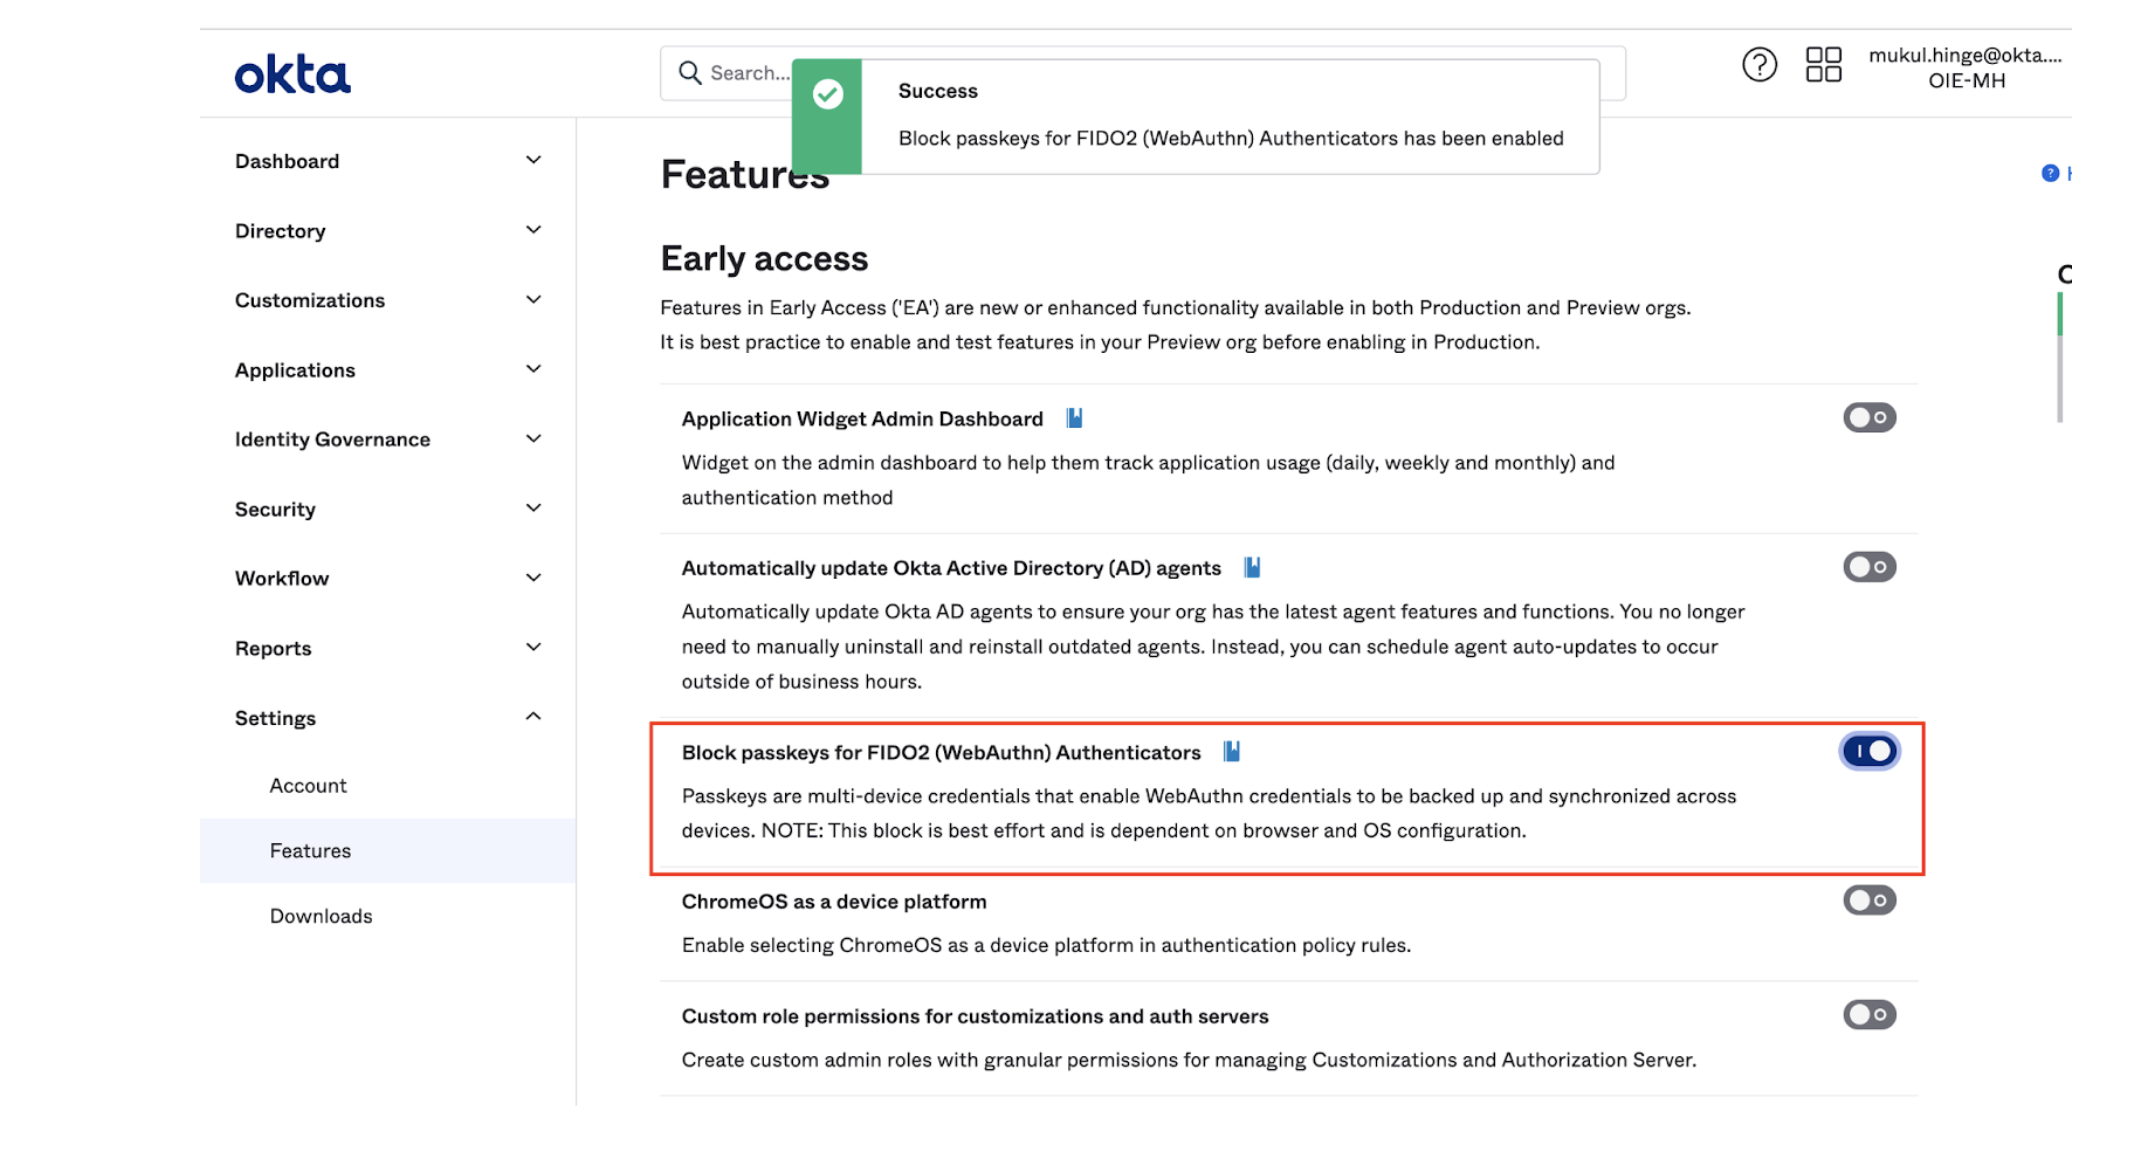Image resolution: width=2153 pixels, height=1165 pixels.
Task: Open documentation icon for Block passkeys feature
Action: pyautogui.click(x=1231, y=751)
